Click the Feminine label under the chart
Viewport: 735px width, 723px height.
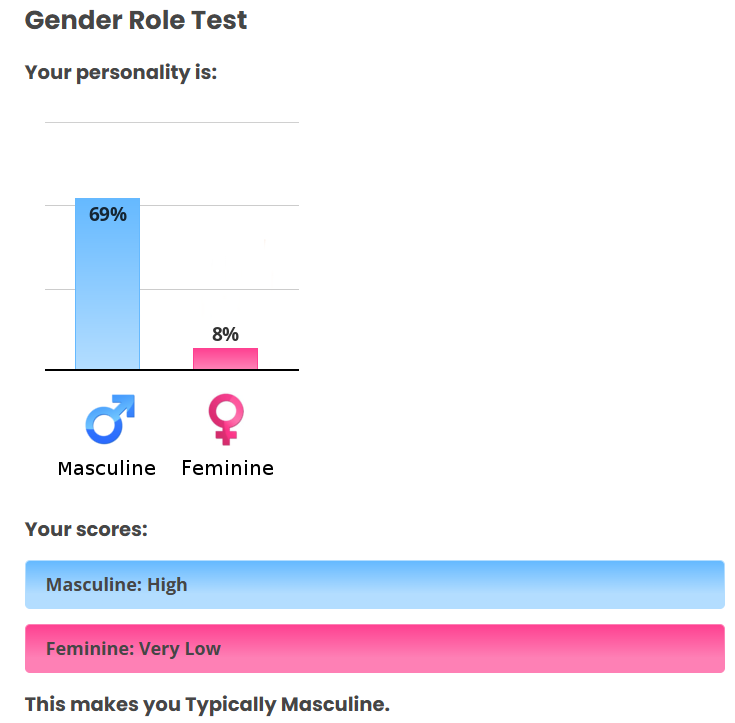click(227, 468)
